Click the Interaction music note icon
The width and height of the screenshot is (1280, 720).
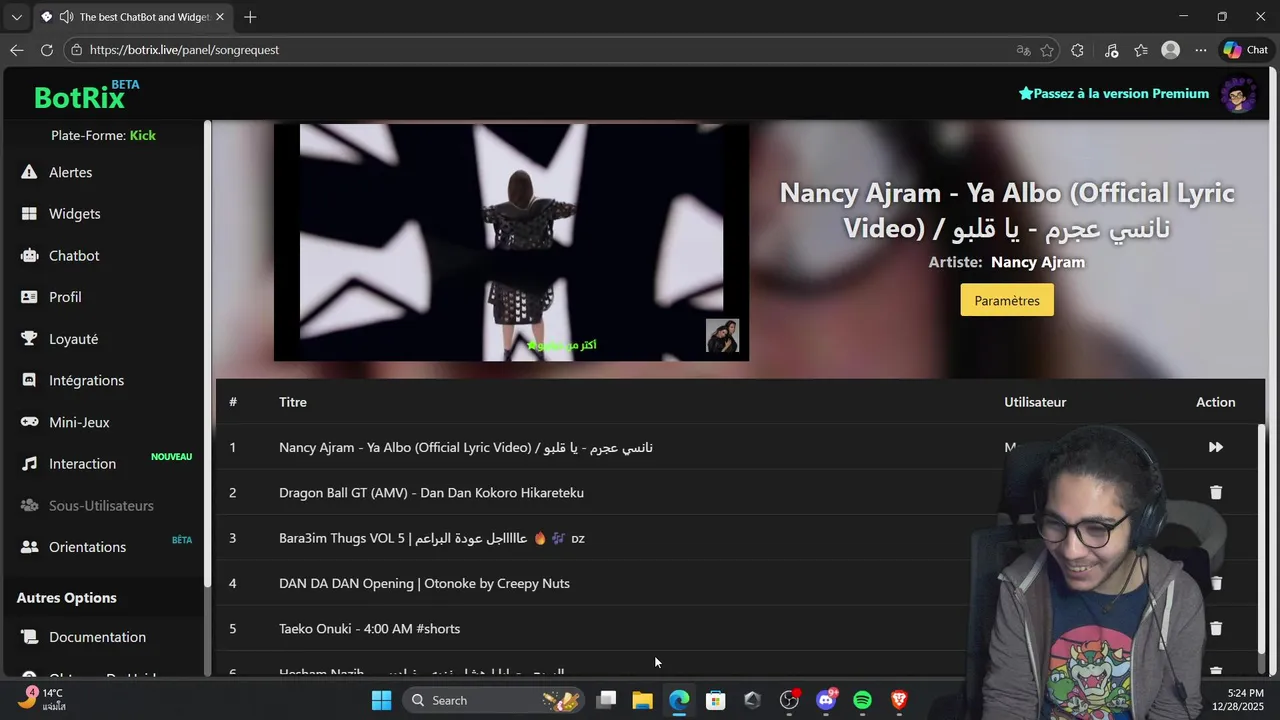point(30,464)
